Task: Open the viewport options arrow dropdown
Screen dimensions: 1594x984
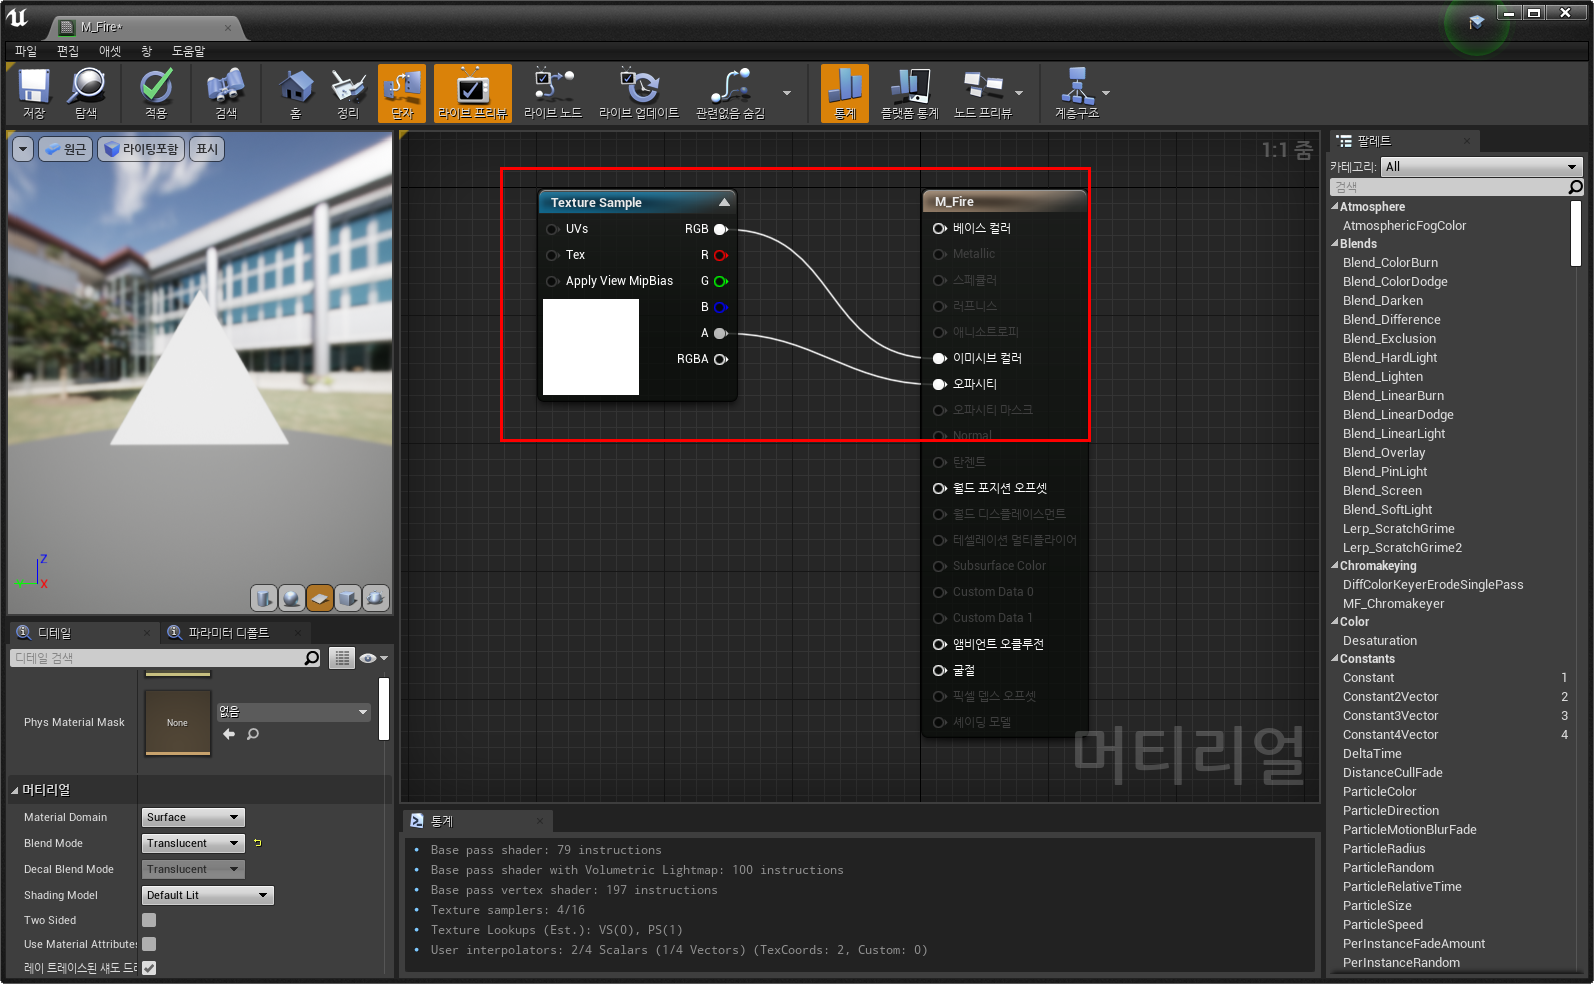Action: click(x=23, y=149)
